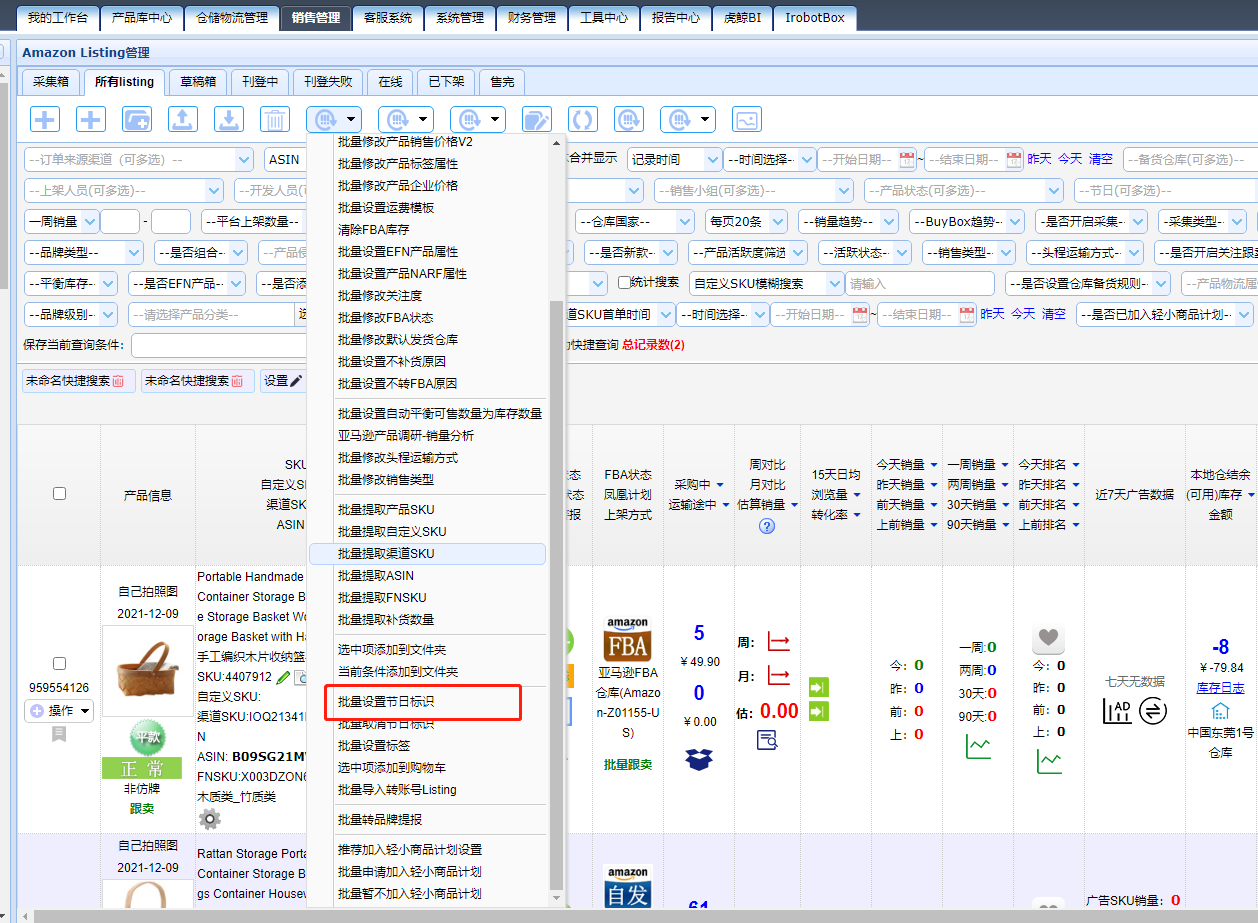1258x923 pixels.
Task: Open the 报告中心 top navigation tab
Action: click(x=675, y=17)
